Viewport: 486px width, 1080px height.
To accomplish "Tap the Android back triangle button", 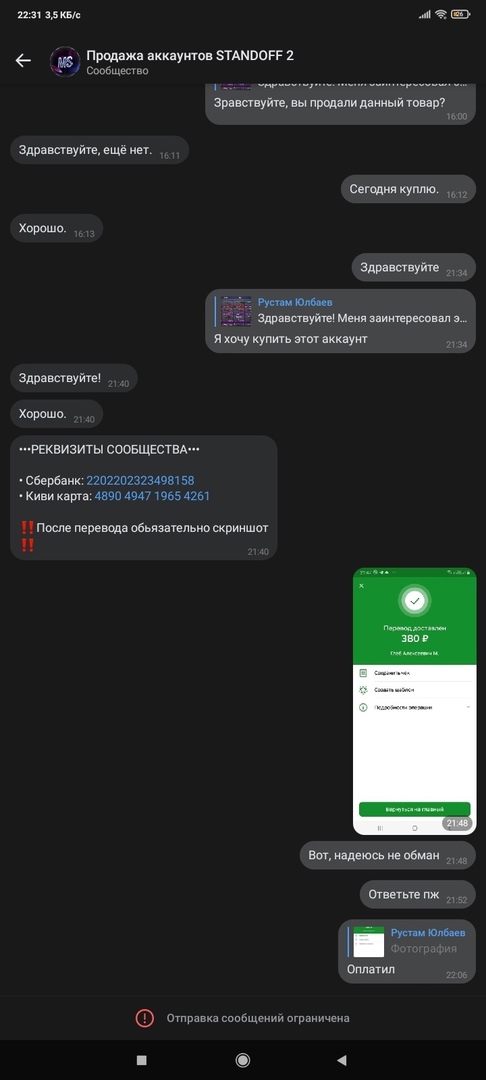I will point(341,1060).
